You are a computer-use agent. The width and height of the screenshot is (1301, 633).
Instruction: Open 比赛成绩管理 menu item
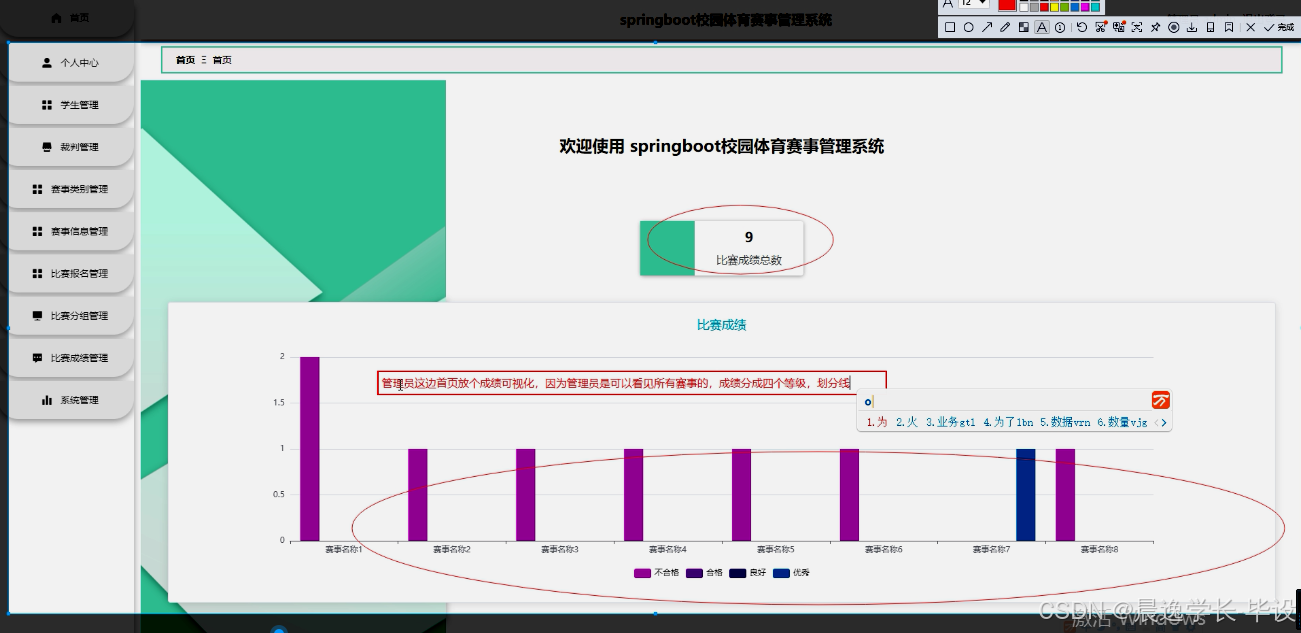point(70,358)
